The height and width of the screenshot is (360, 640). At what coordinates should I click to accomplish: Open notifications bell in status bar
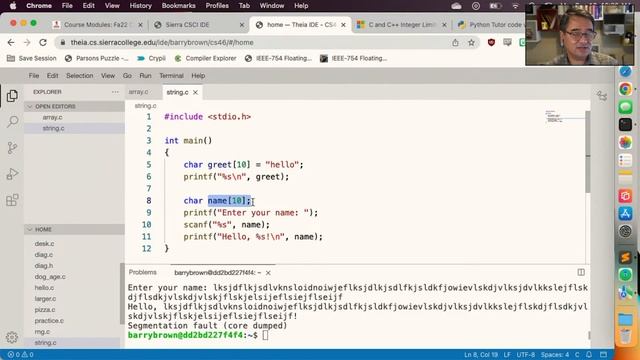pyautogui.click(x=589, y=354)
